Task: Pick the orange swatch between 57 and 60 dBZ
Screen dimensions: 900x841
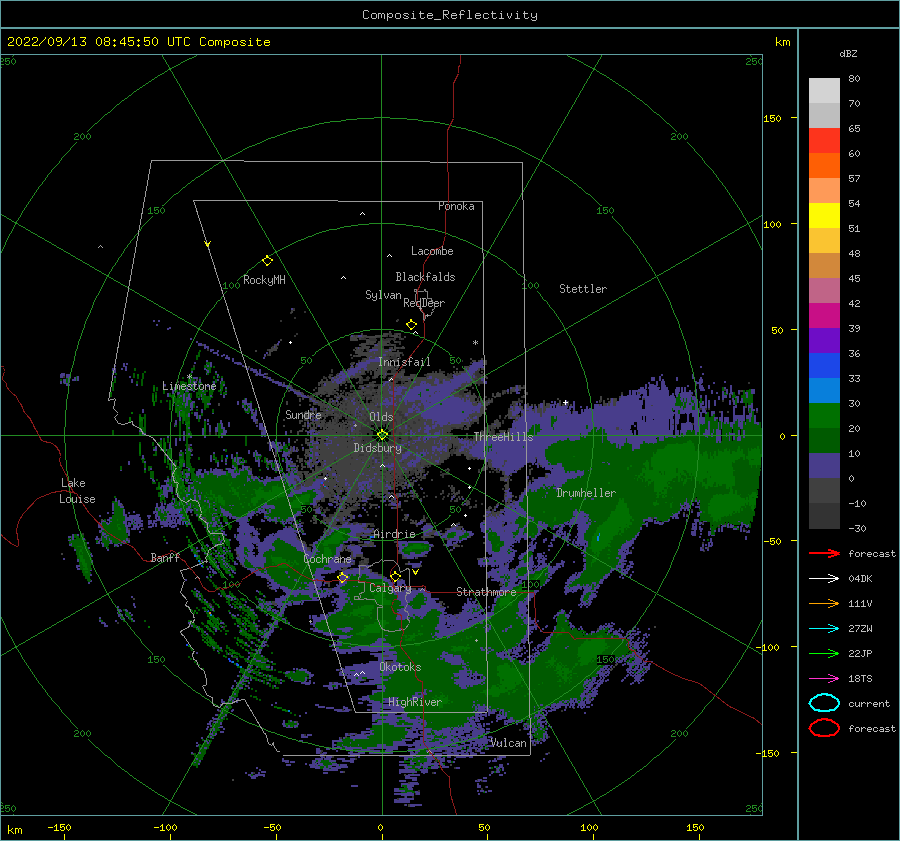Action: coord(824,165)
